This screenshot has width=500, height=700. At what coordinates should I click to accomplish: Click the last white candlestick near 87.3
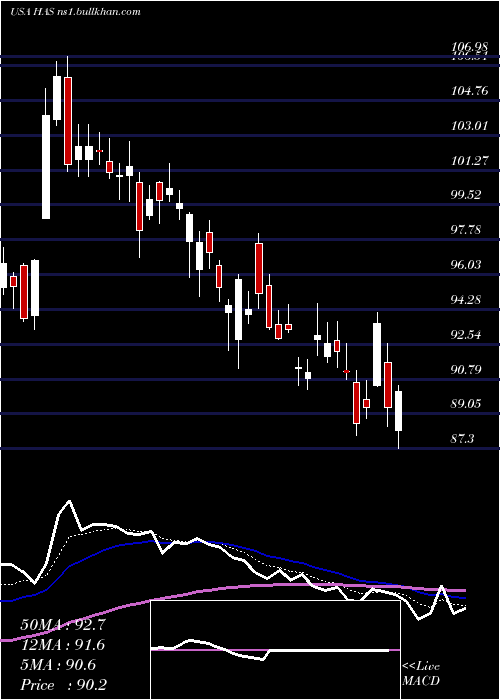[x=398, y=411]
